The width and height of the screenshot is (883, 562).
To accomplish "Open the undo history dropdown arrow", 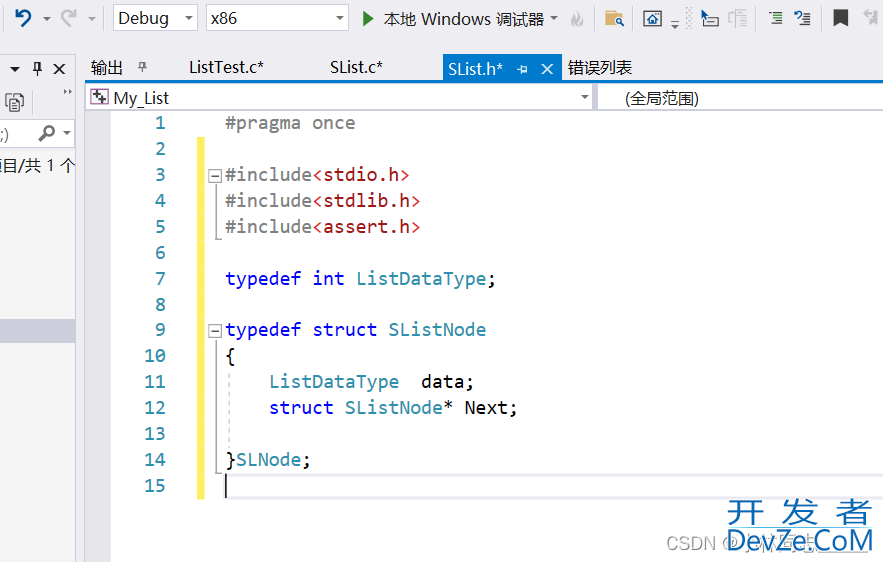I will pos(47,19).
